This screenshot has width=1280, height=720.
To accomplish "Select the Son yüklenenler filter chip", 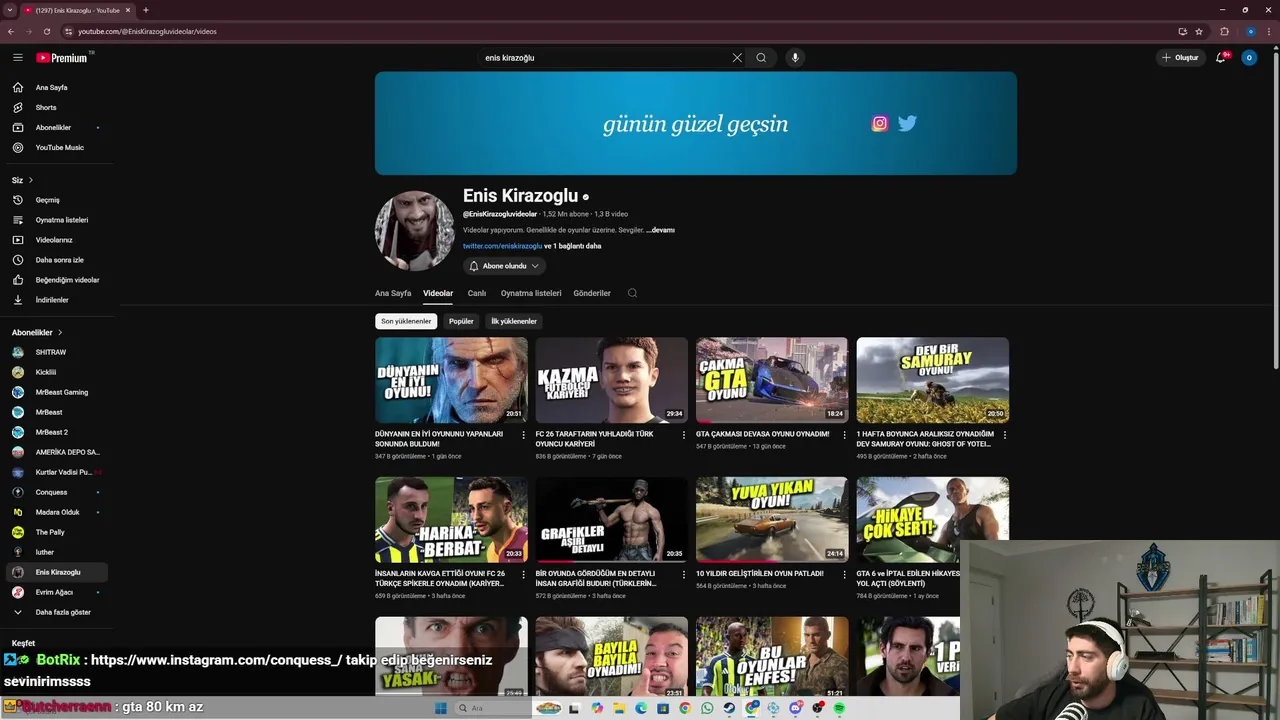I will coord(406,321).
